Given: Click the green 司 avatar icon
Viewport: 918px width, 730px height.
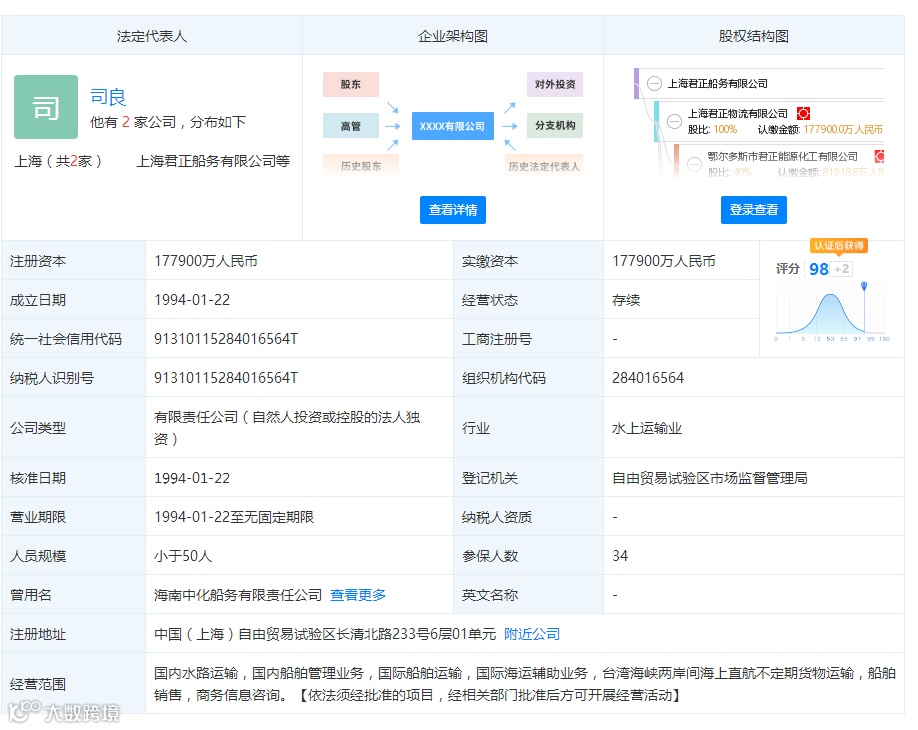Looking at the screenshot, I should 46,107.
